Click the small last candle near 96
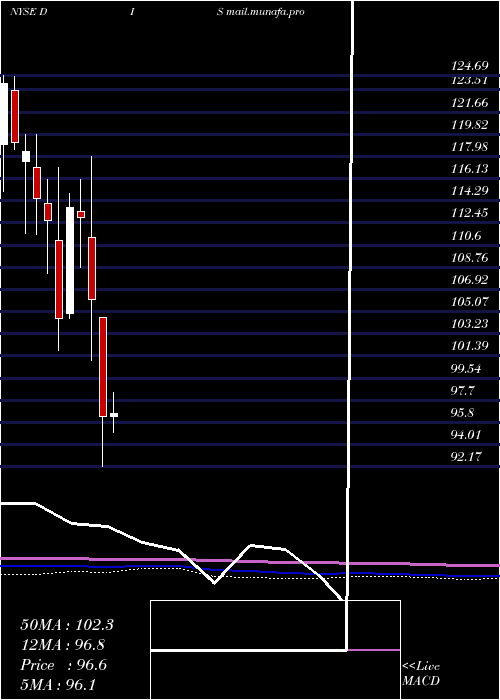Screen dimensions: 500x700 tap(114, 415)
